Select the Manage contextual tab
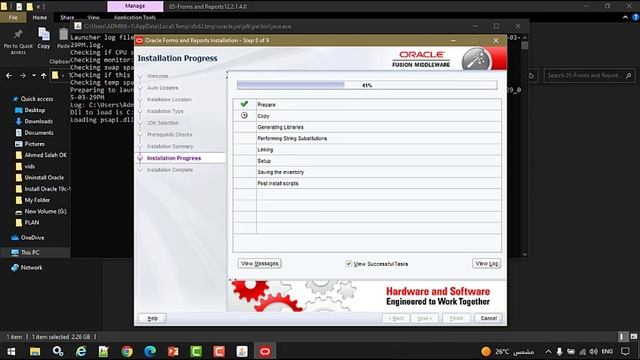 pos(135,6)
